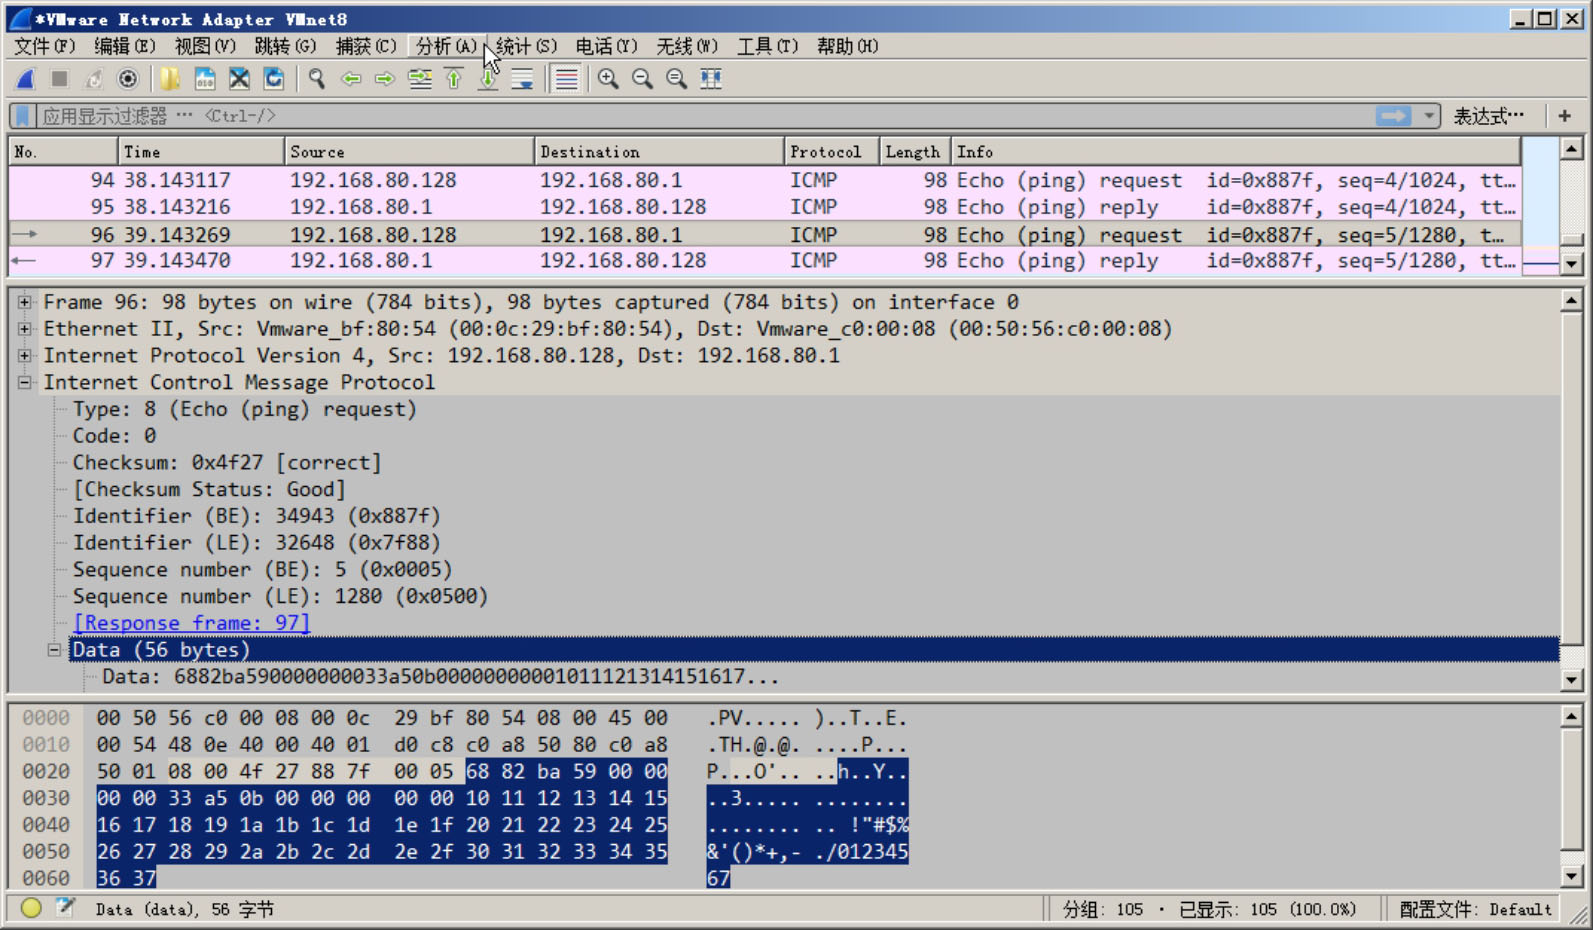Open capture file properties status icon
This screenshot has width=1593, height=930.
click(65, 908)
